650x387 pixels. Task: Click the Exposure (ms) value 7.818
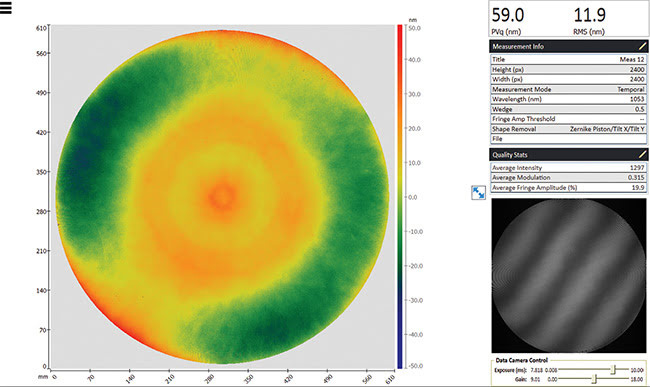[x=535, y=370]
